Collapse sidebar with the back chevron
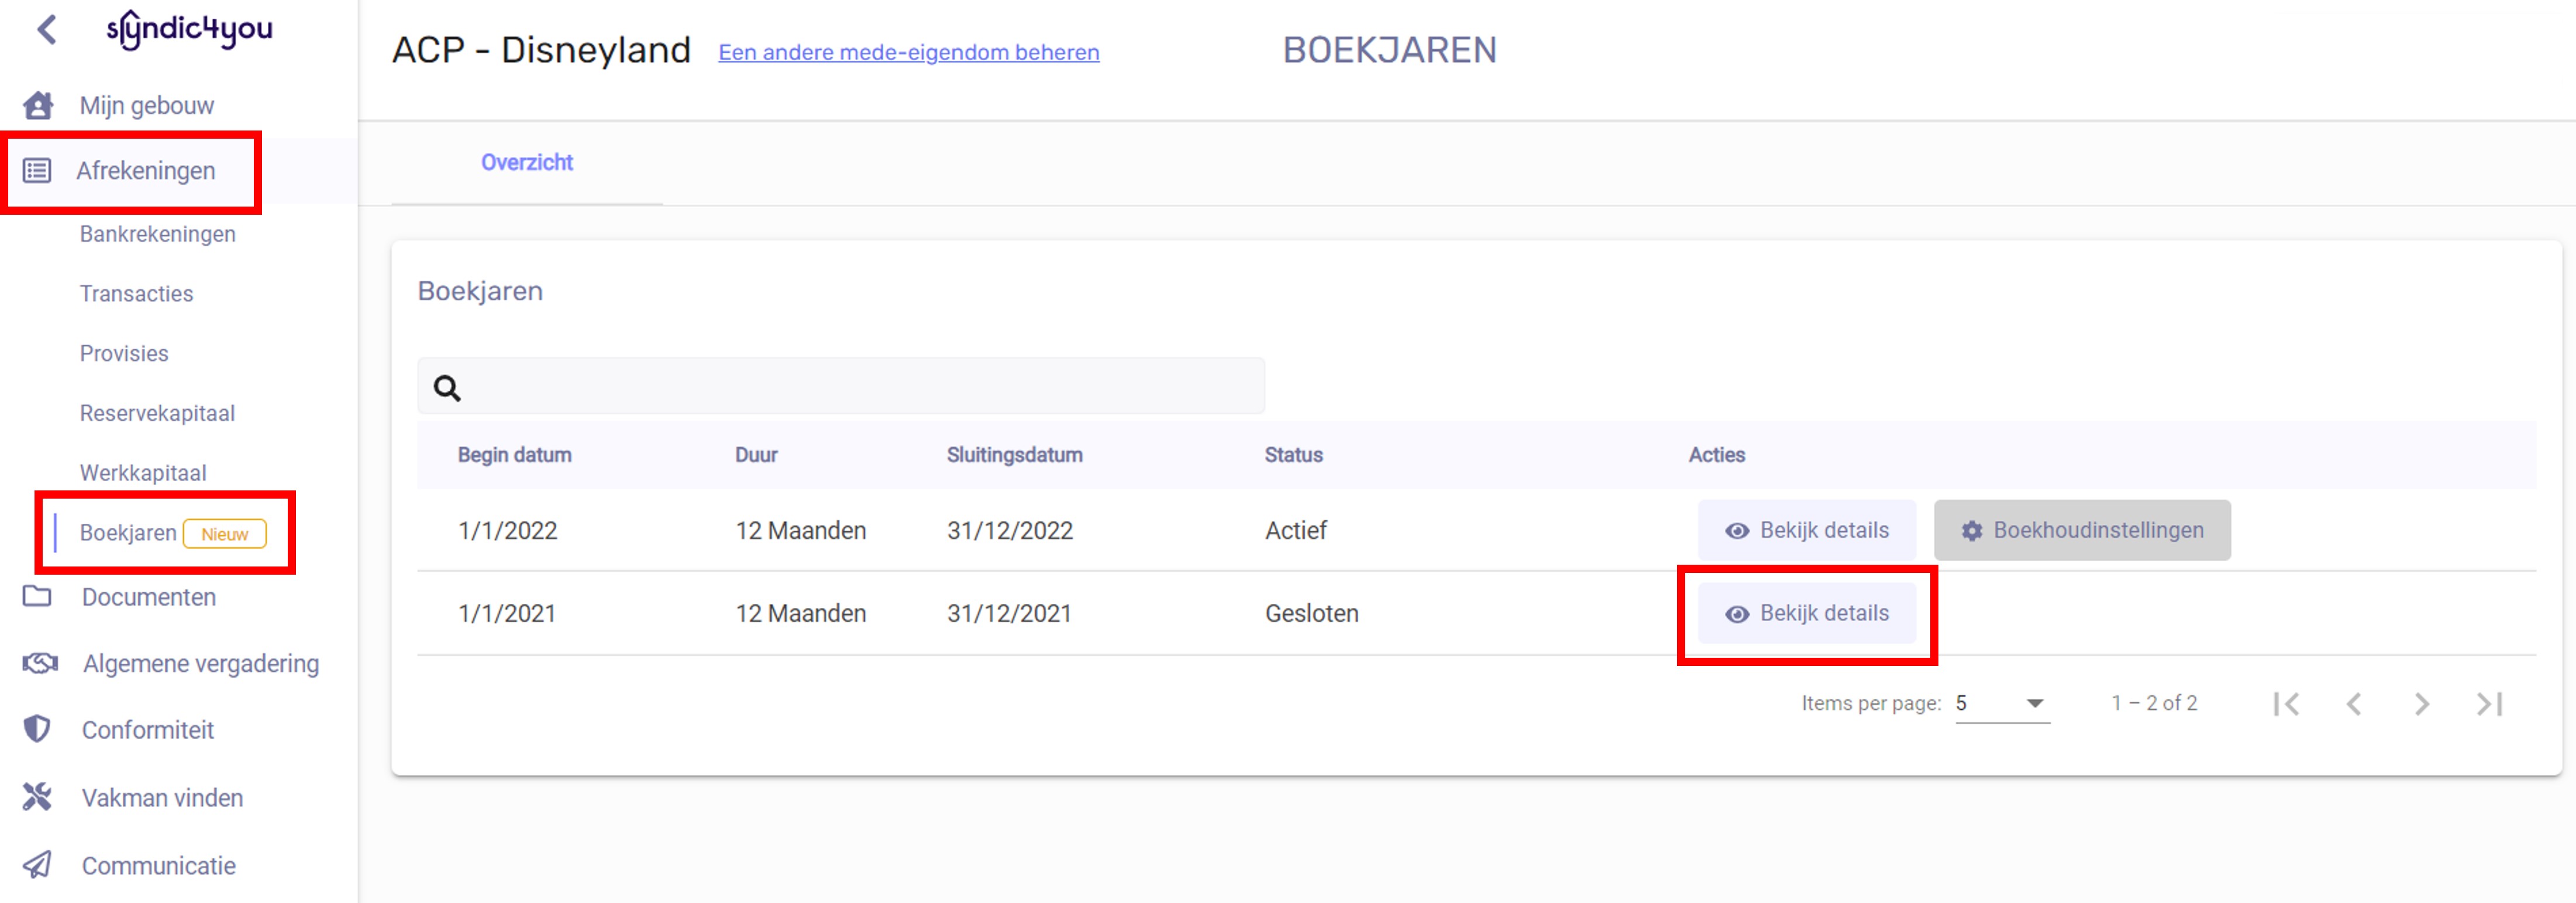The height and width of the screenshot is (903, 2576). click(x=46, y=29)
